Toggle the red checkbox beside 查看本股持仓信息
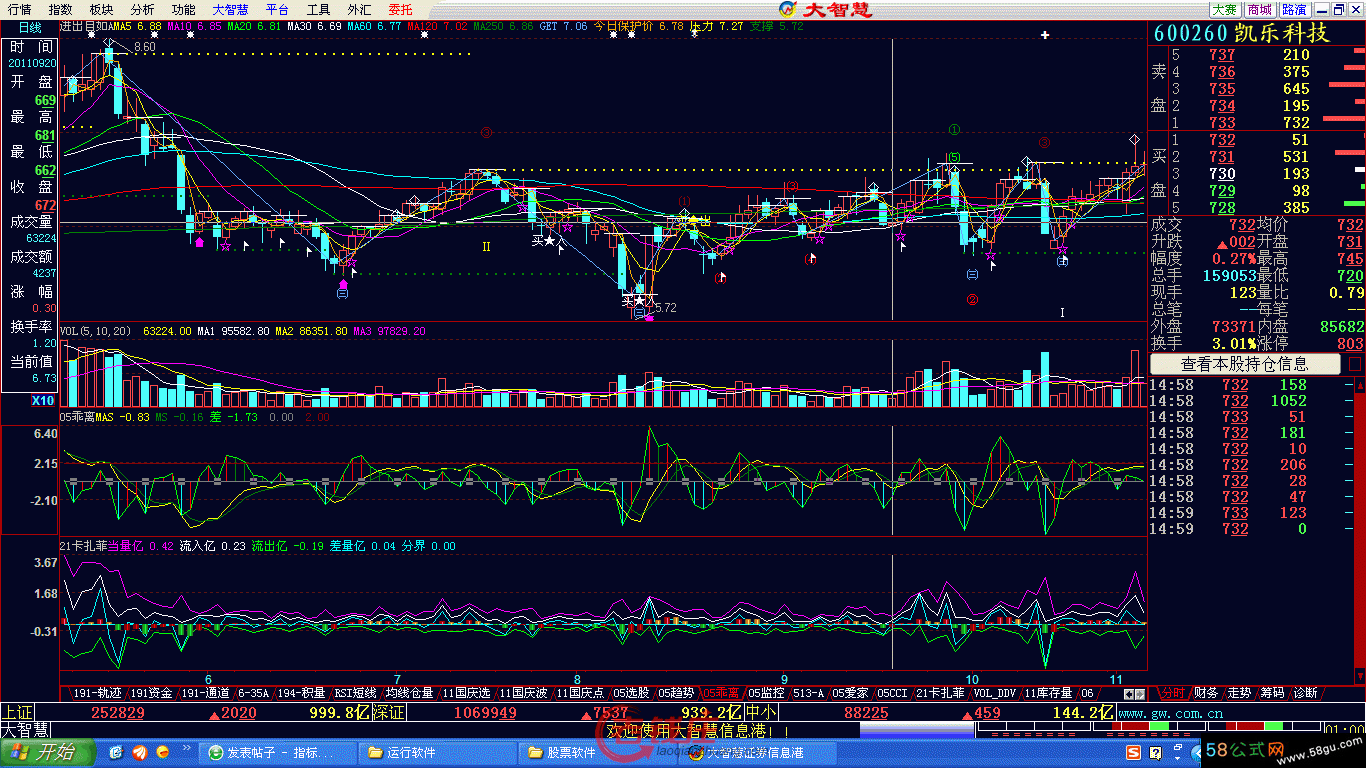1366x768 pixels. [x=1355, y=364]
